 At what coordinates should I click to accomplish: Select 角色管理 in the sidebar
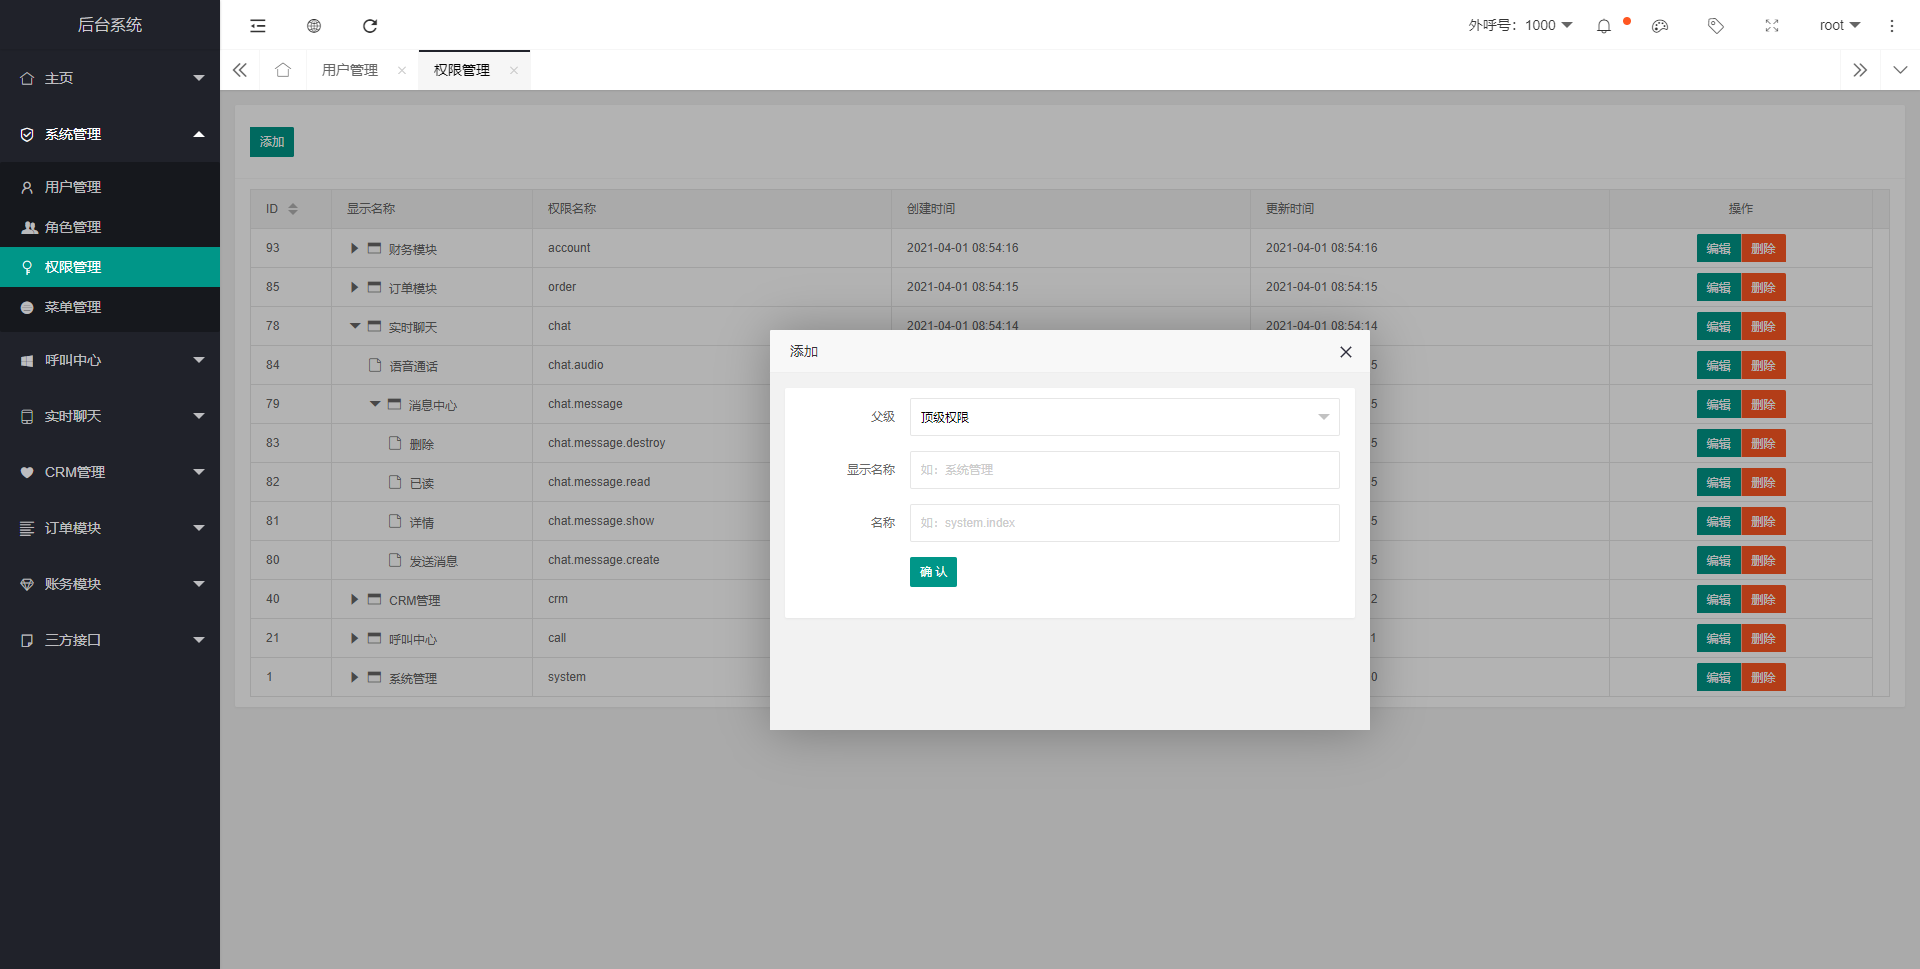coord(73,227)
